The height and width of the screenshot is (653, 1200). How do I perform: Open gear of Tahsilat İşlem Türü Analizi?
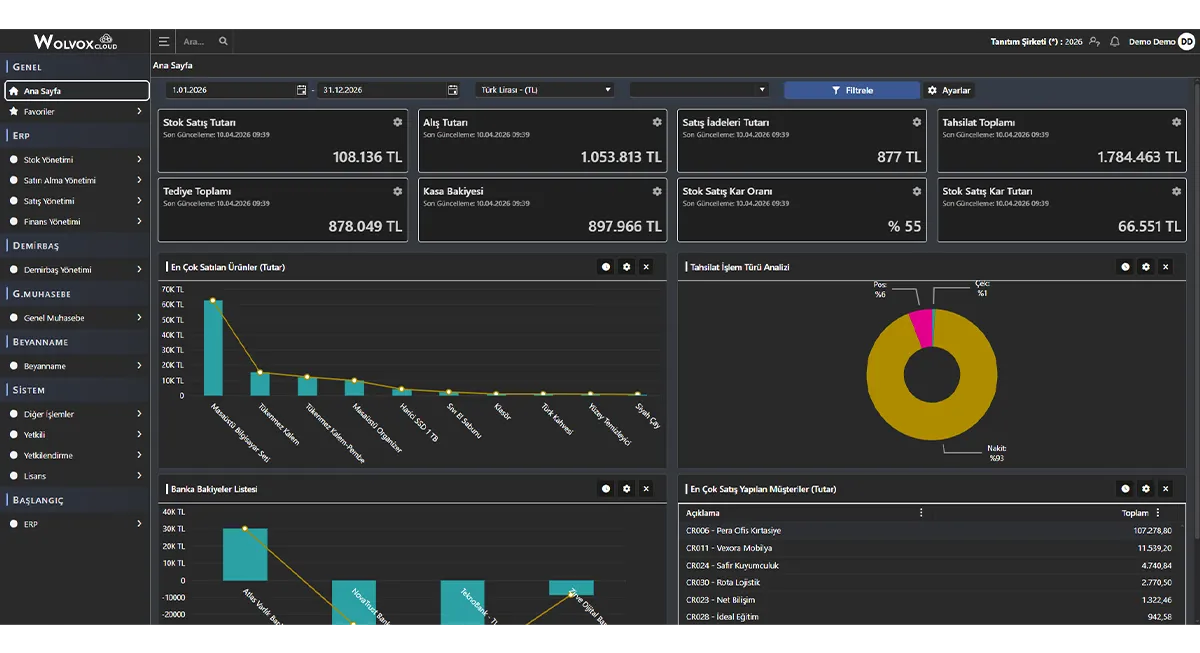coord(1146,267)
